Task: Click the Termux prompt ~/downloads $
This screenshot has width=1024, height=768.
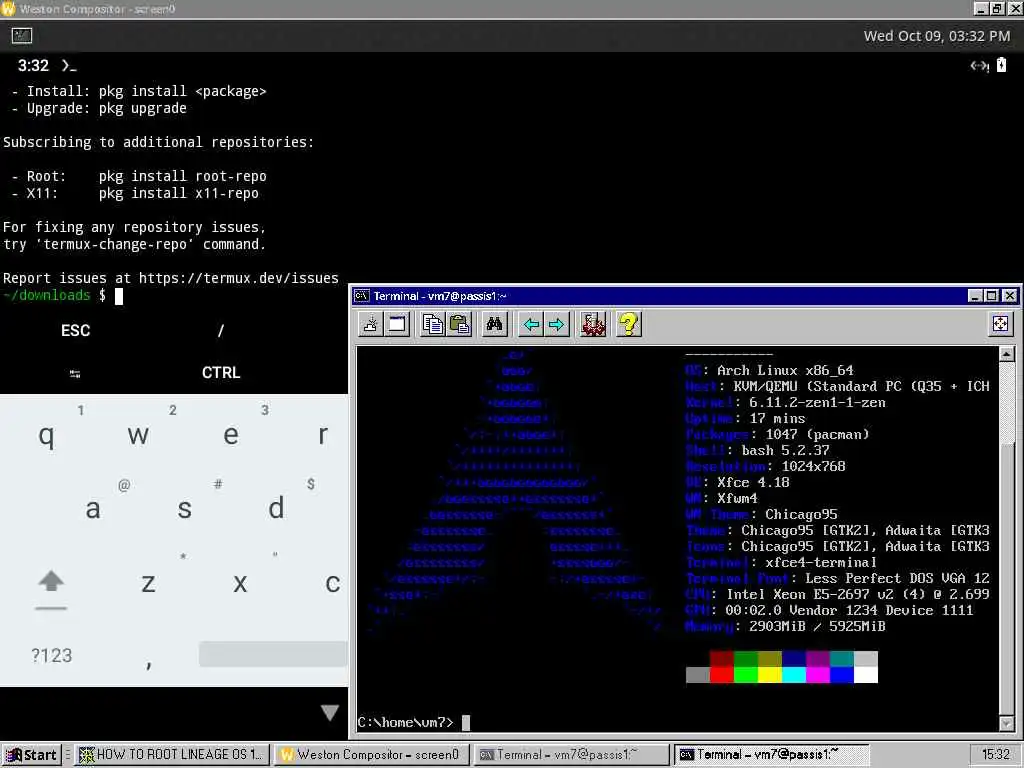Action: tap(54, 295)
